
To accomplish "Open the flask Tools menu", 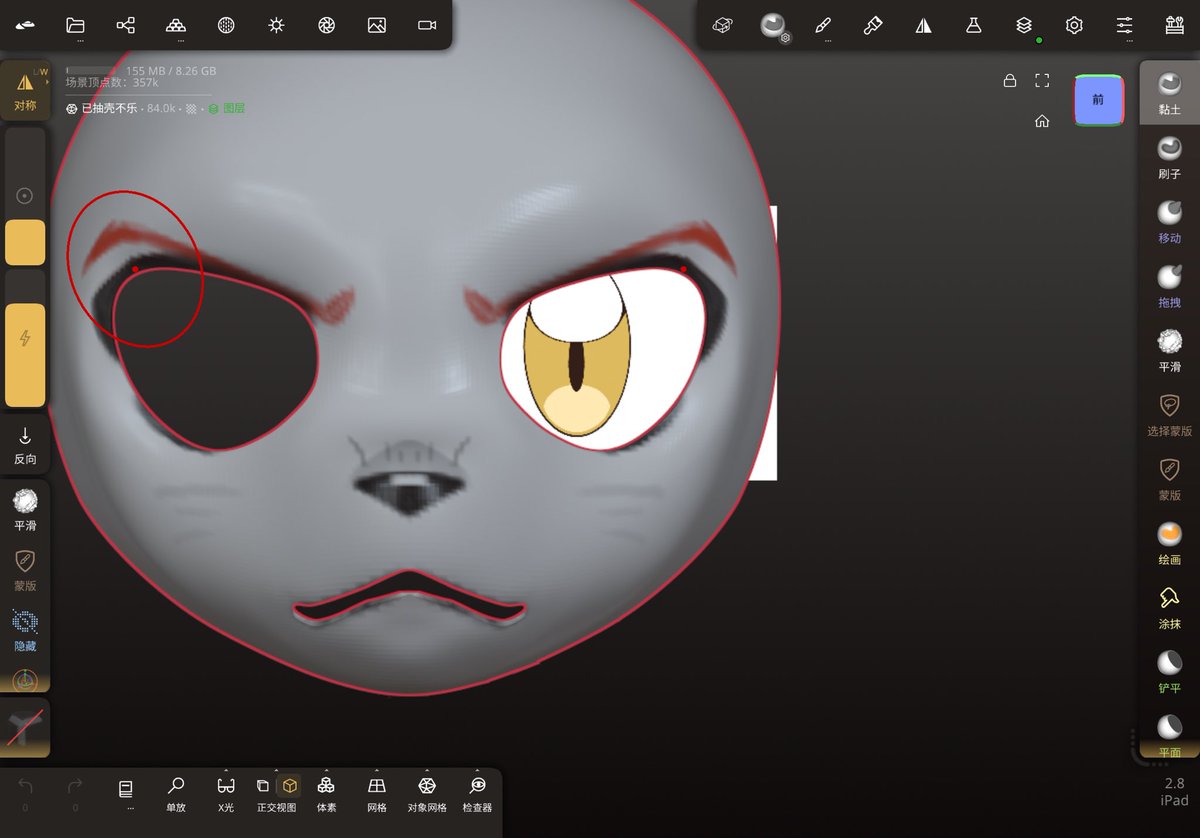I will (973, 25).
